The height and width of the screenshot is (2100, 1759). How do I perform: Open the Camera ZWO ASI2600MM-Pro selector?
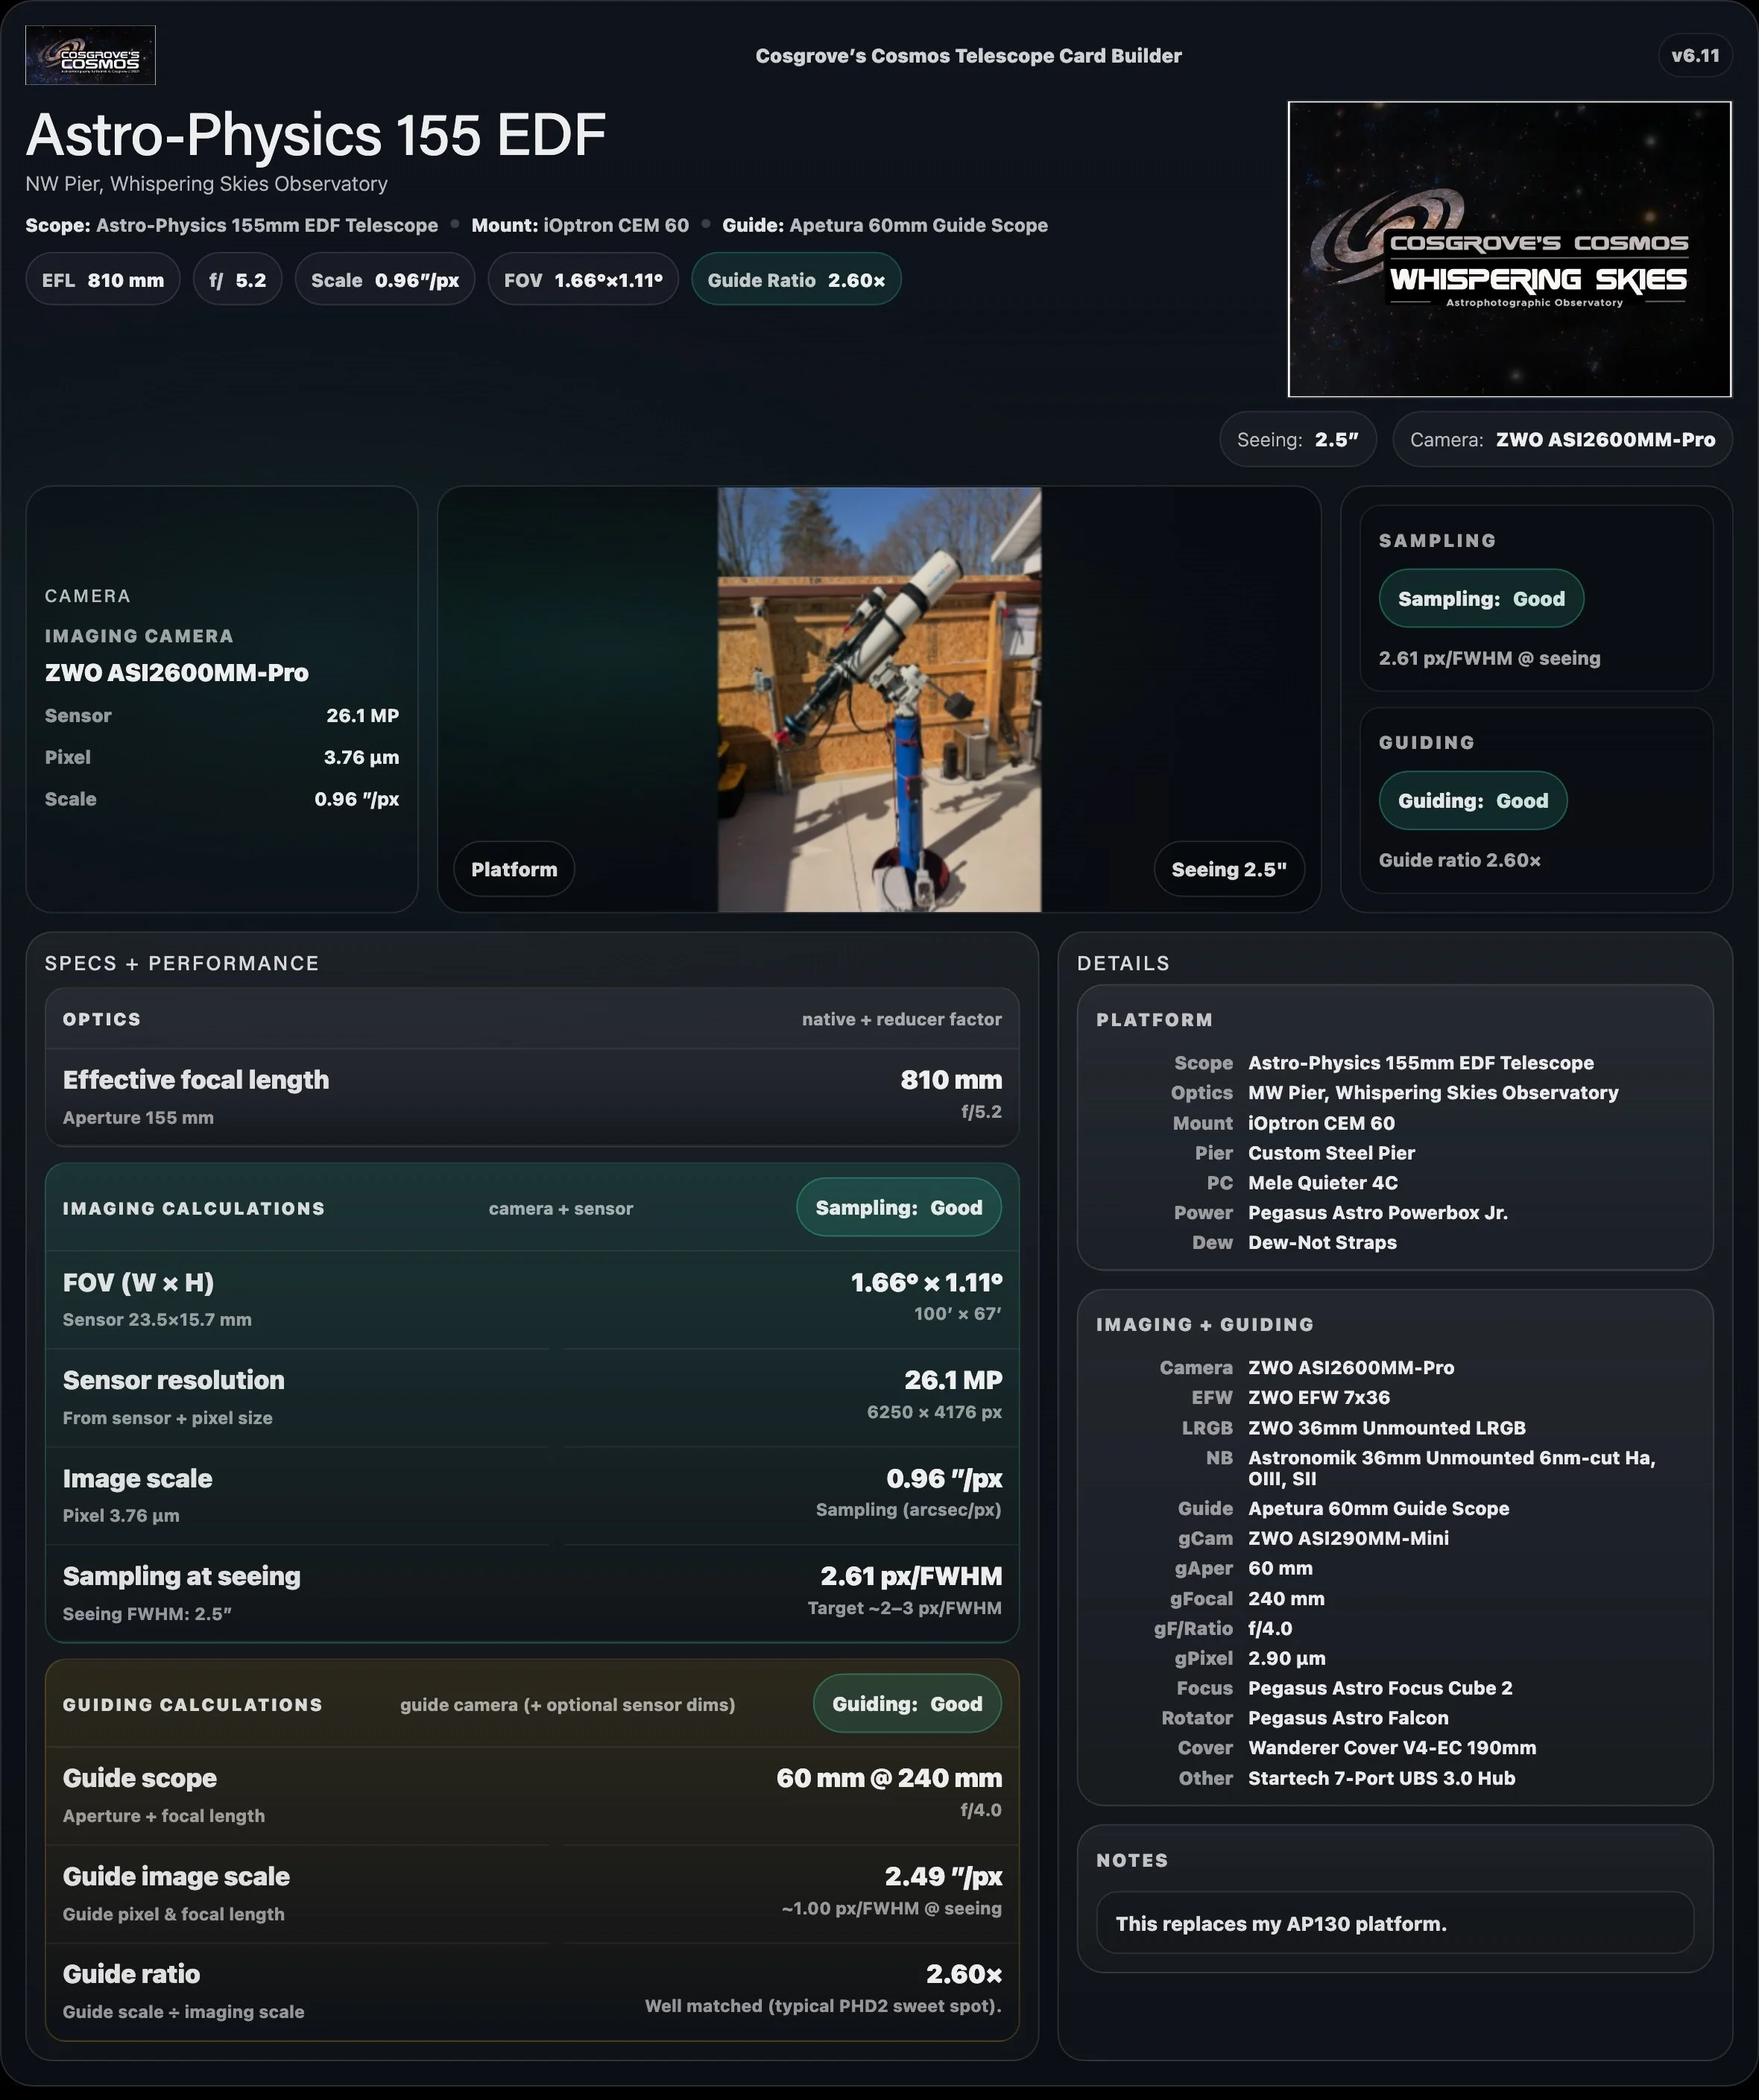pos(1562,439)
